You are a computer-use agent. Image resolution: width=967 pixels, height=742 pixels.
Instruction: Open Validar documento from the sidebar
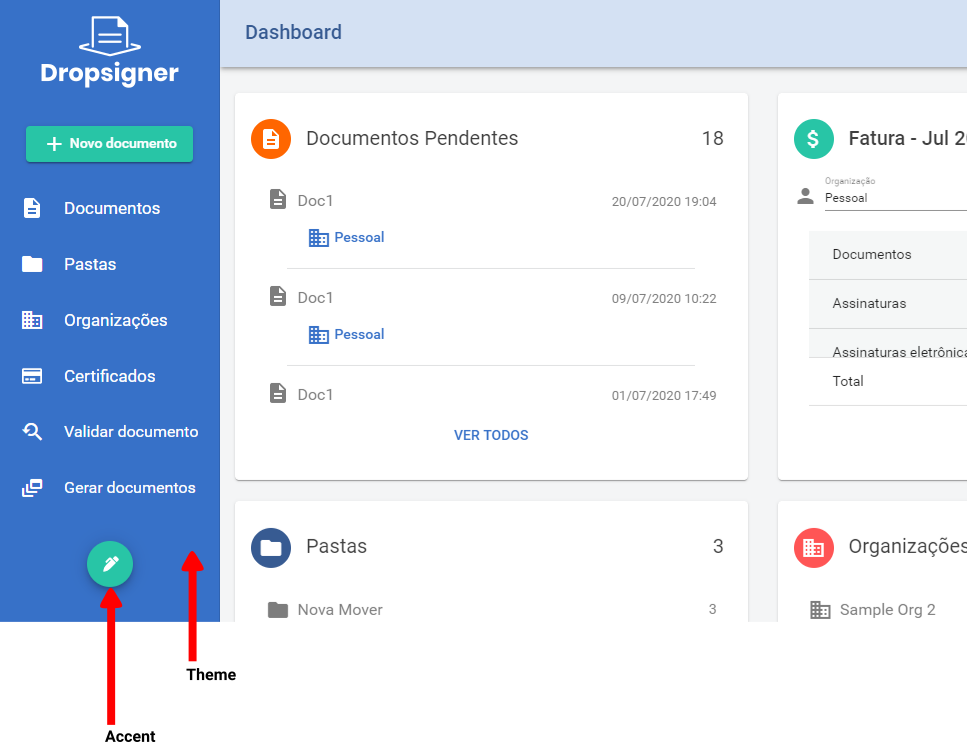[110, 432]
